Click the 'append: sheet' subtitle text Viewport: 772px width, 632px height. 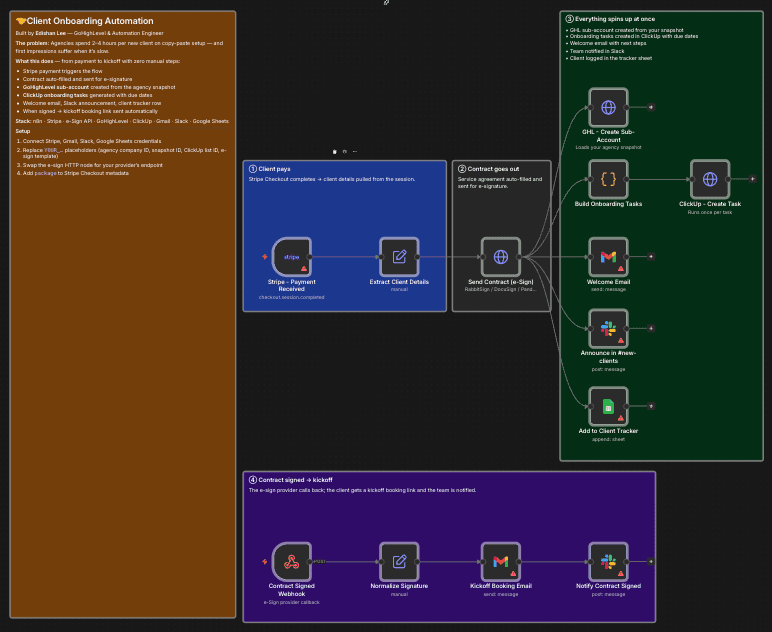tap(609, 439)
